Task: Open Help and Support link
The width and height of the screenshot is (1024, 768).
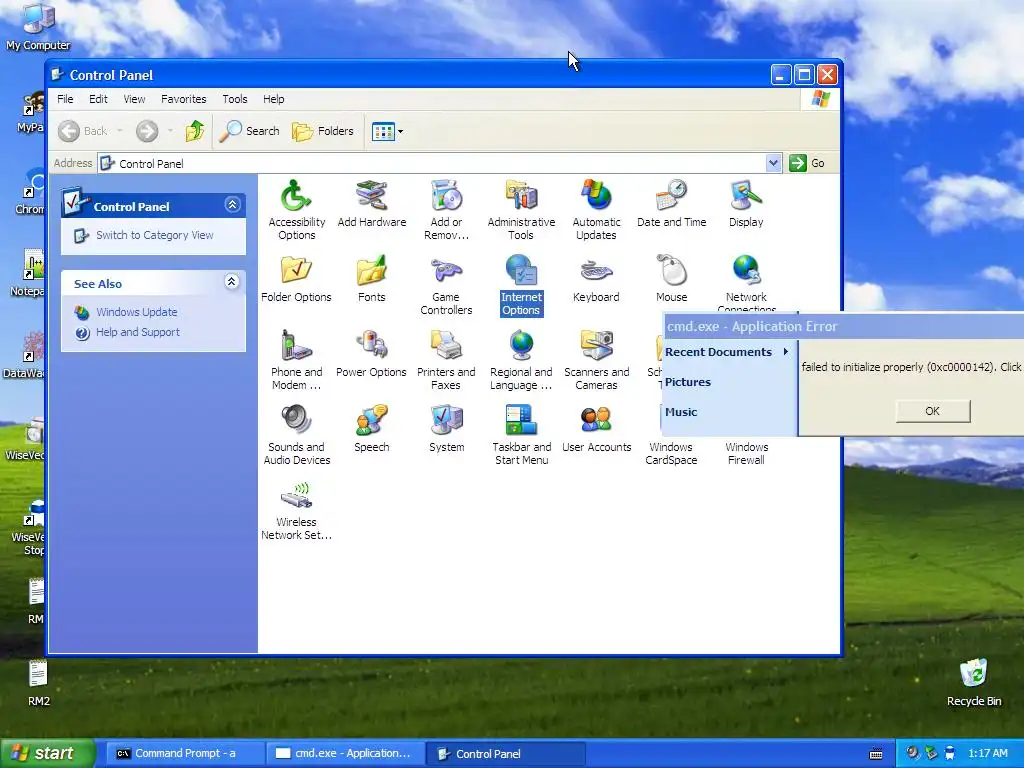Action: [x=138, y=332]
